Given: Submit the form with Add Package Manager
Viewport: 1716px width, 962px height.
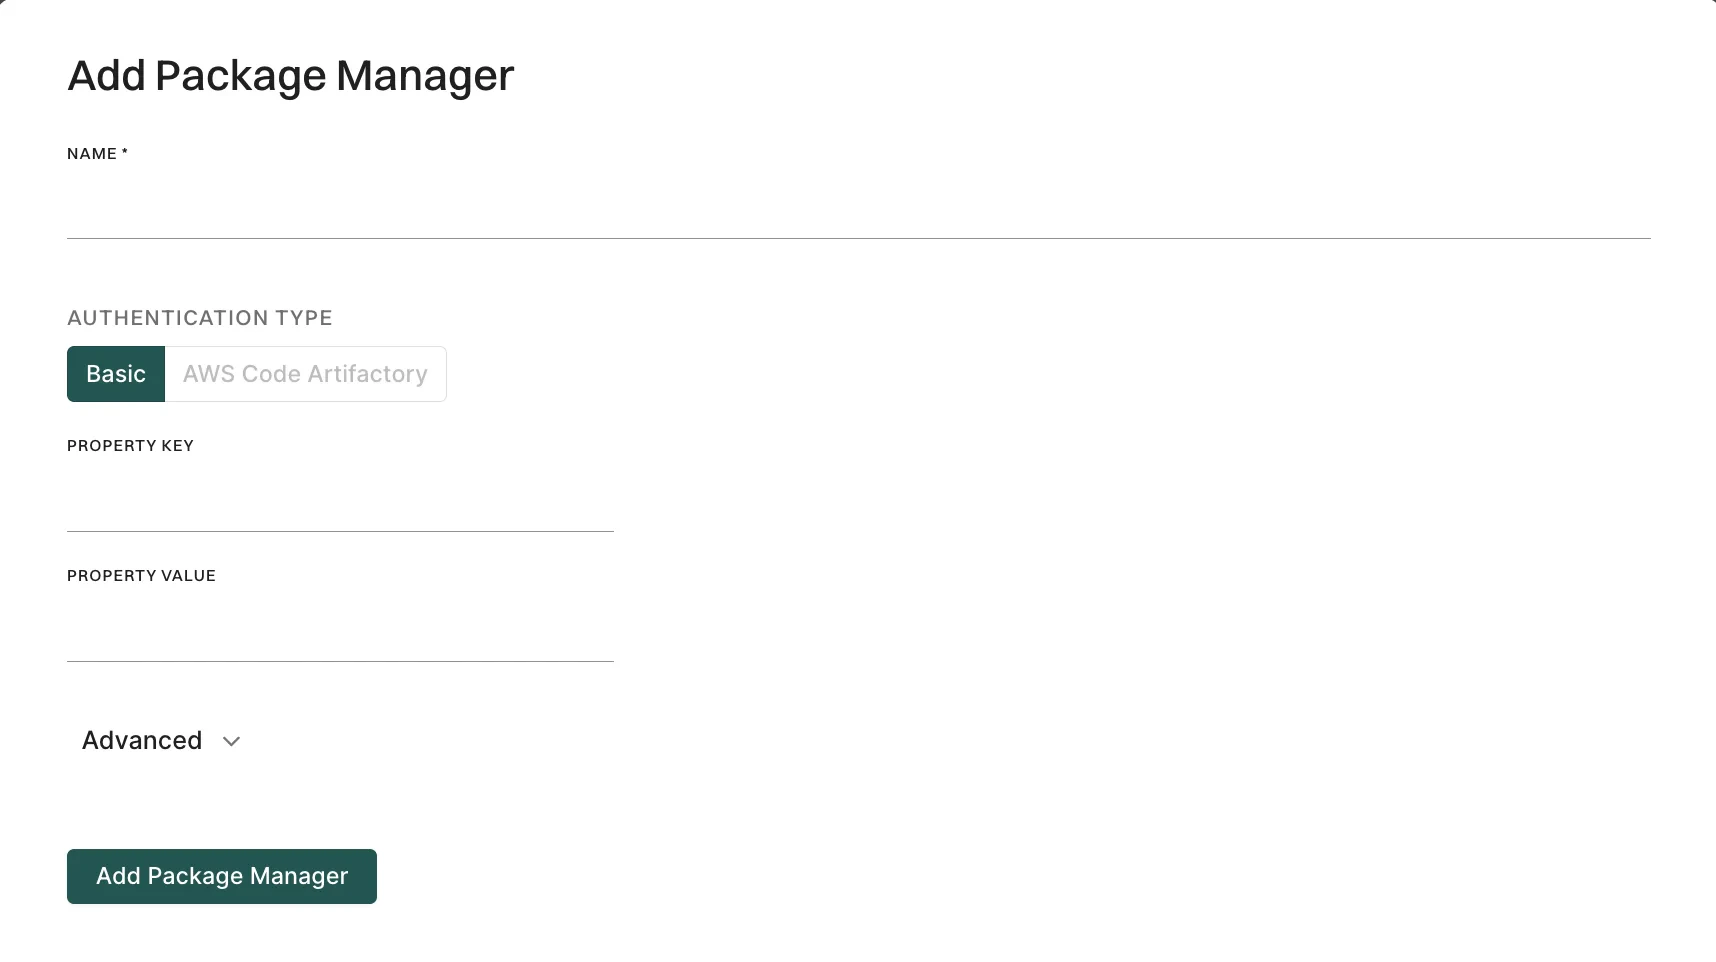Looking at the screenshot, I should pyautogui.click(x=221, y=876).
